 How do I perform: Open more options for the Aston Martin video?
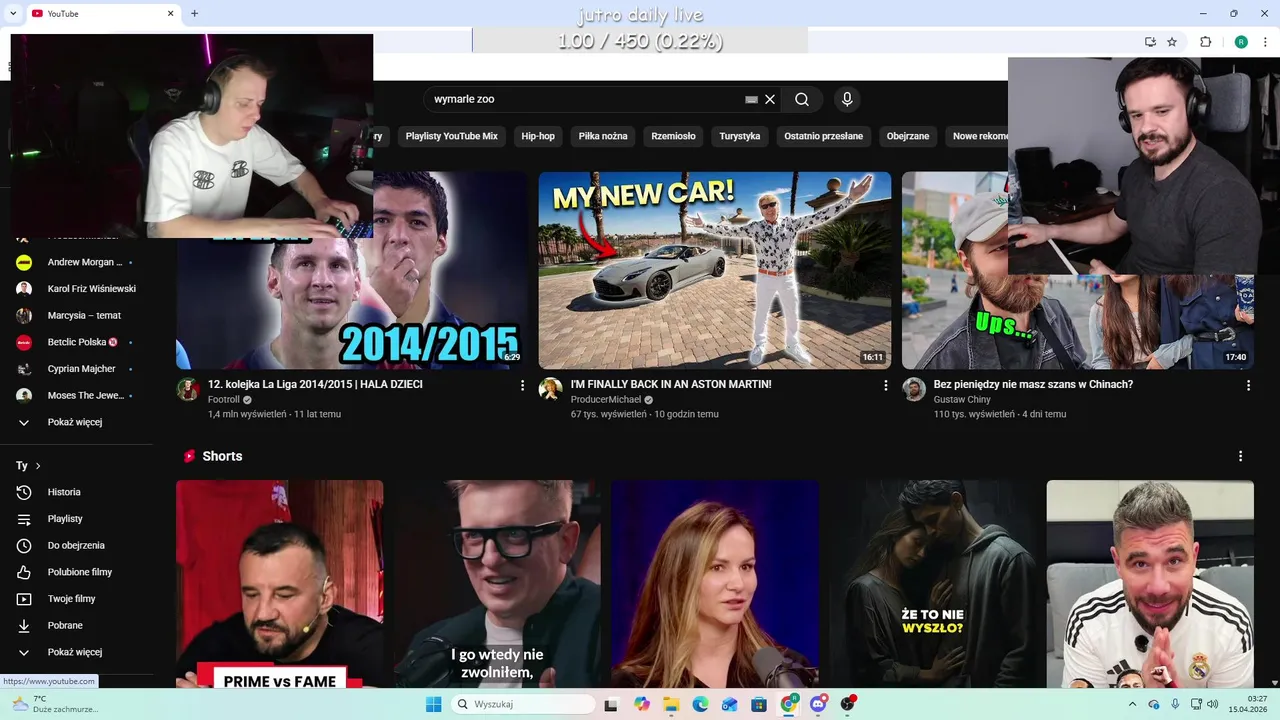coord(885,385)
